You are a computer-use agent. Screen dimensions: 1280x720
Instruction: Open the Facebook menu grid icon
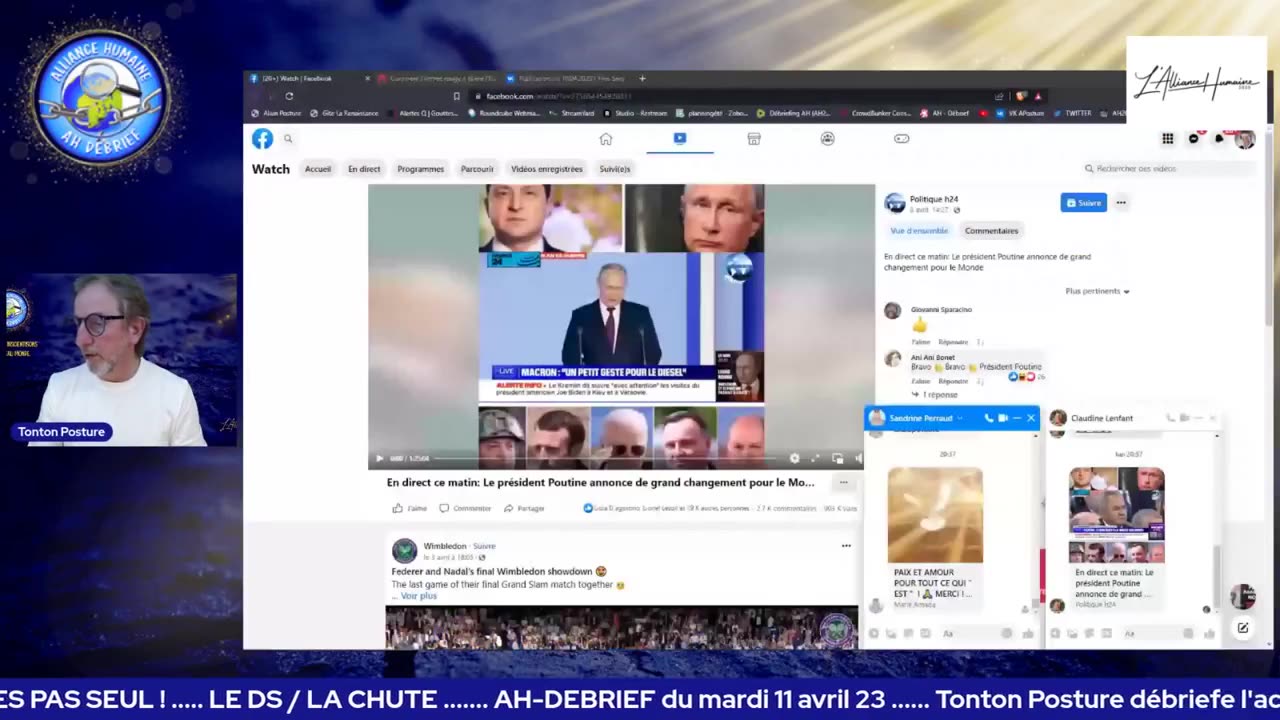[x=1167, y=139]
